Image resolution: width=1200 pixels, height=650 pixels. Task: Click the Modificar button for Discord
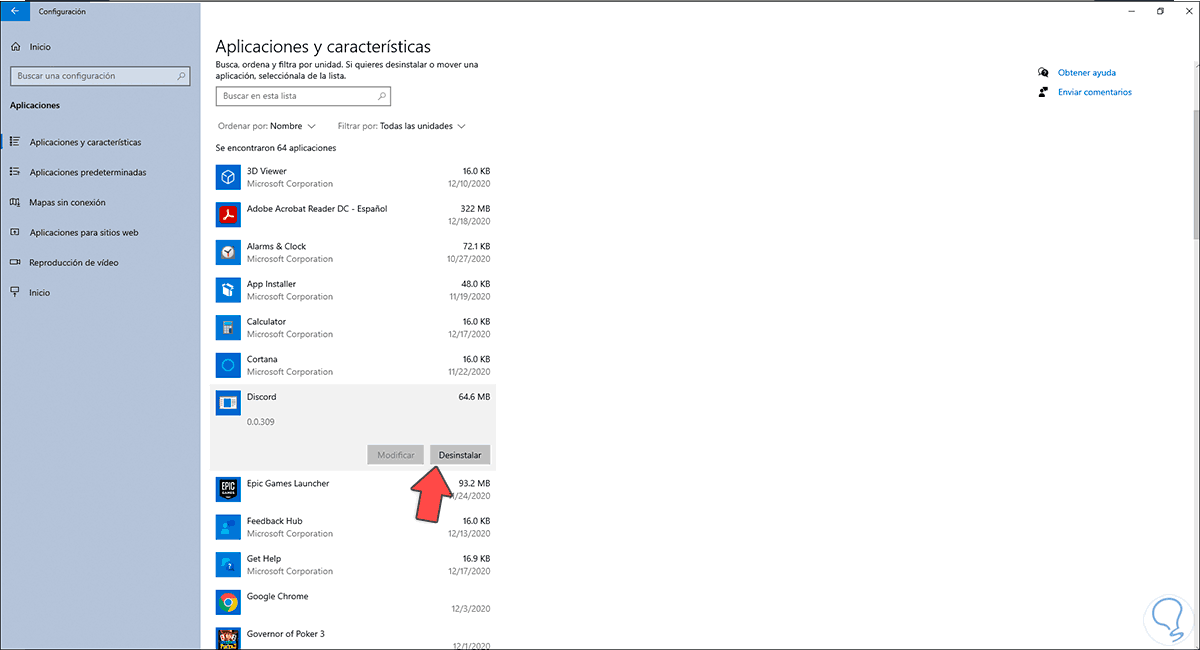[x=396, y=455]
